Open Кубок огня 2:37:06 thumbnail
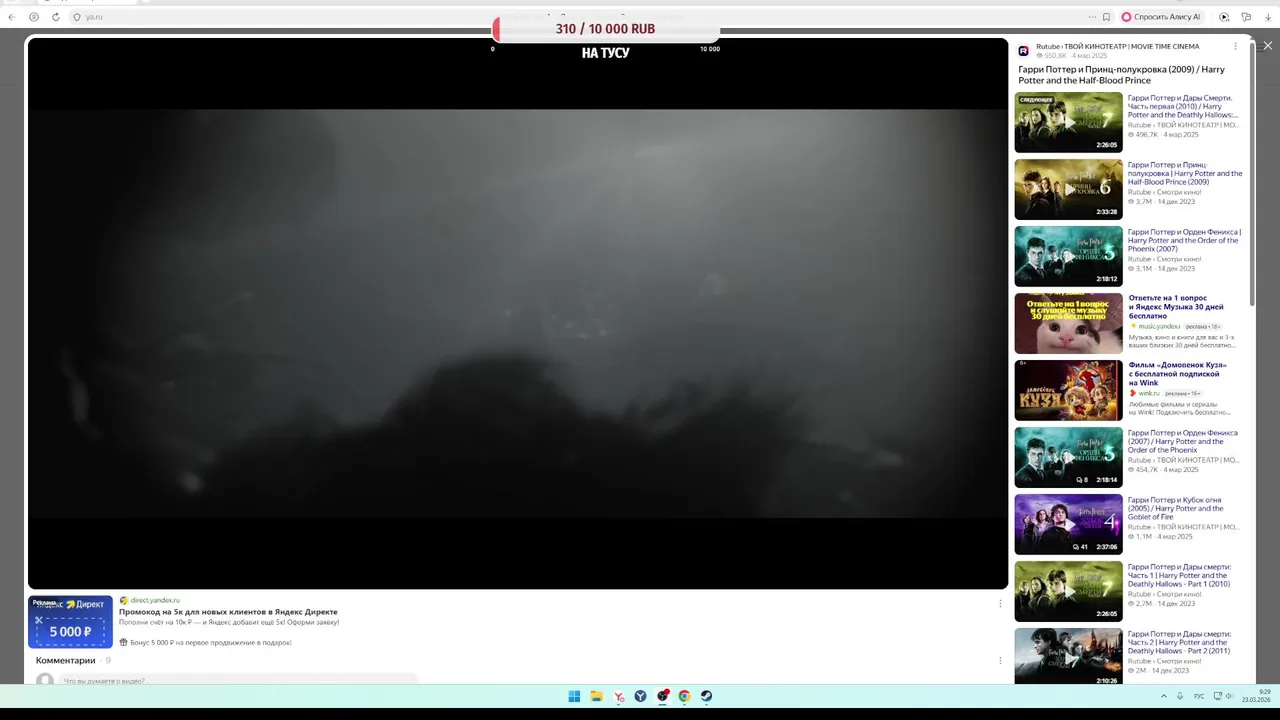The image size is (1280, 720). [x=1068, y=524]
